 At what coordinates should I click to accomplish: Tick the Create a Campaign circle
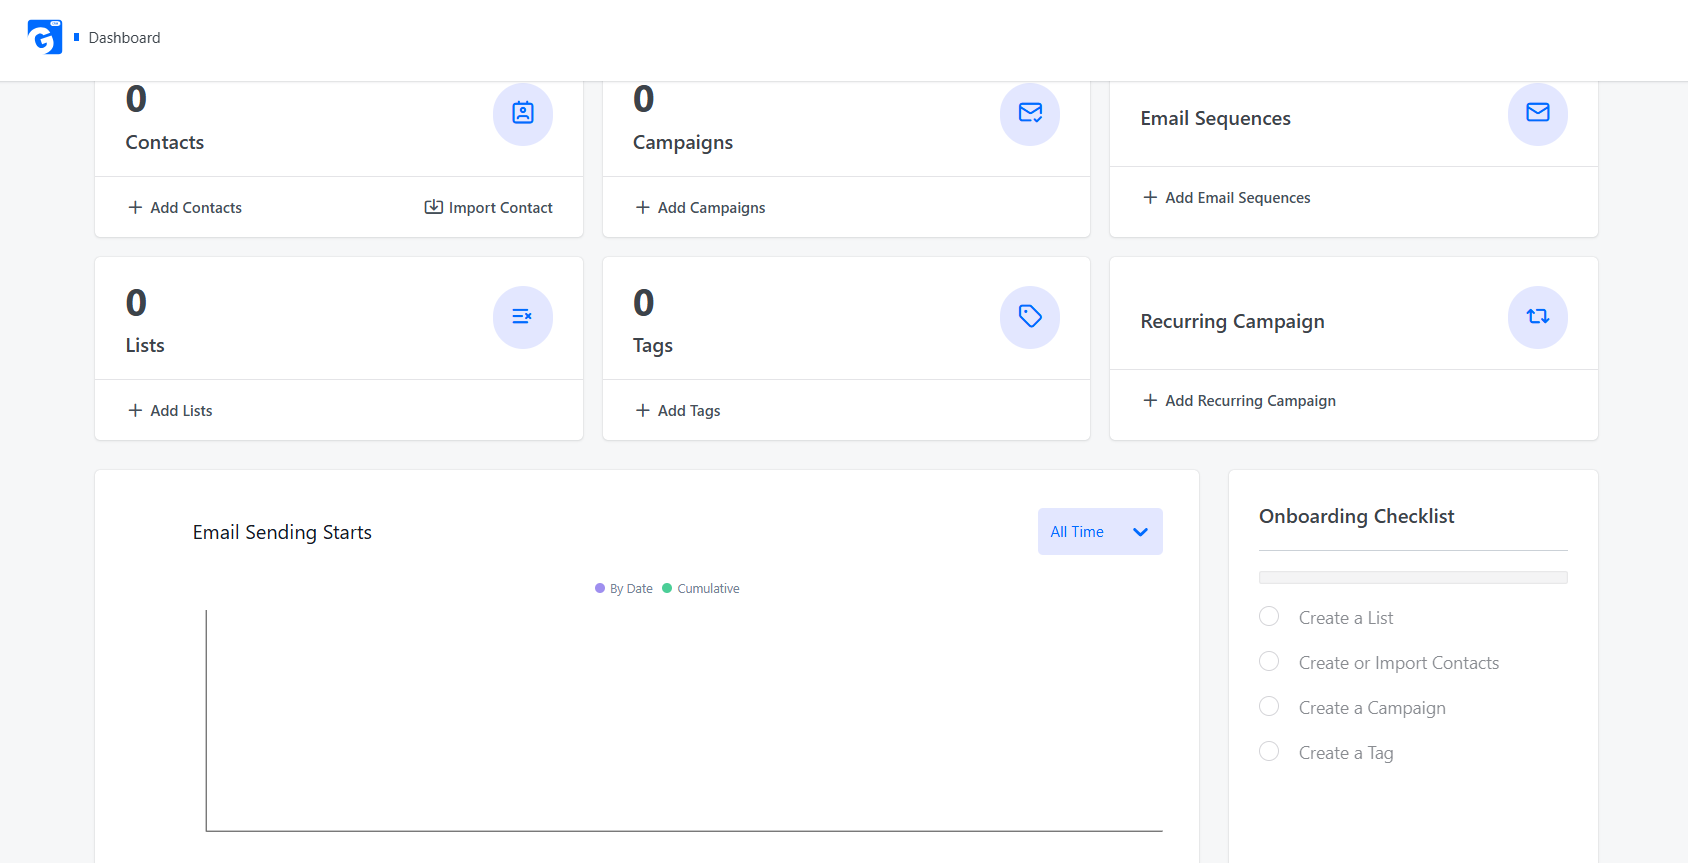tap(1269, 706)
